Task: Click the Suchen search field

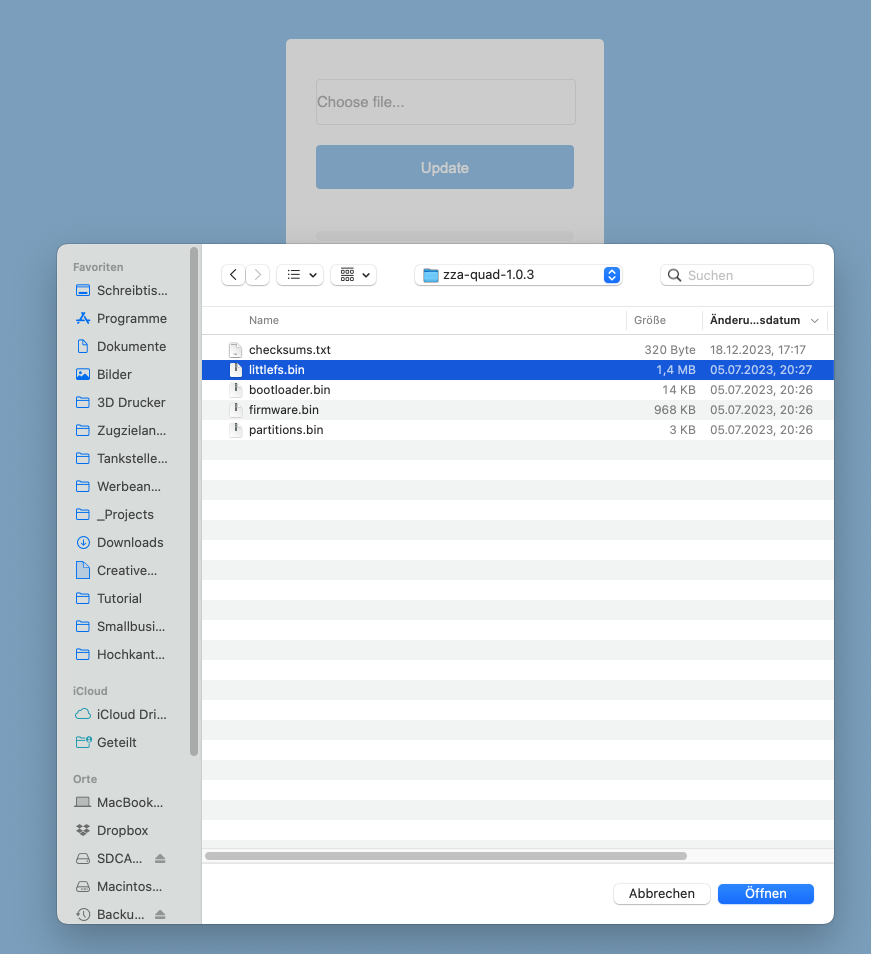Action: coord(745,275)
